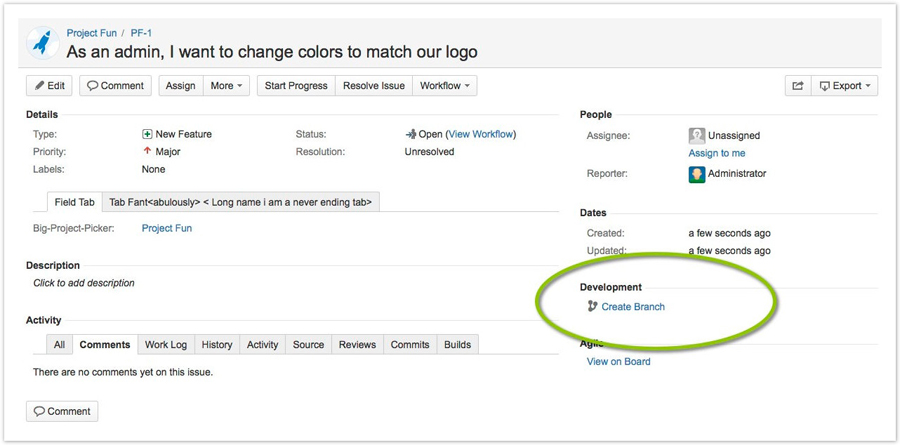Open the Commits tab

point(410,345)
